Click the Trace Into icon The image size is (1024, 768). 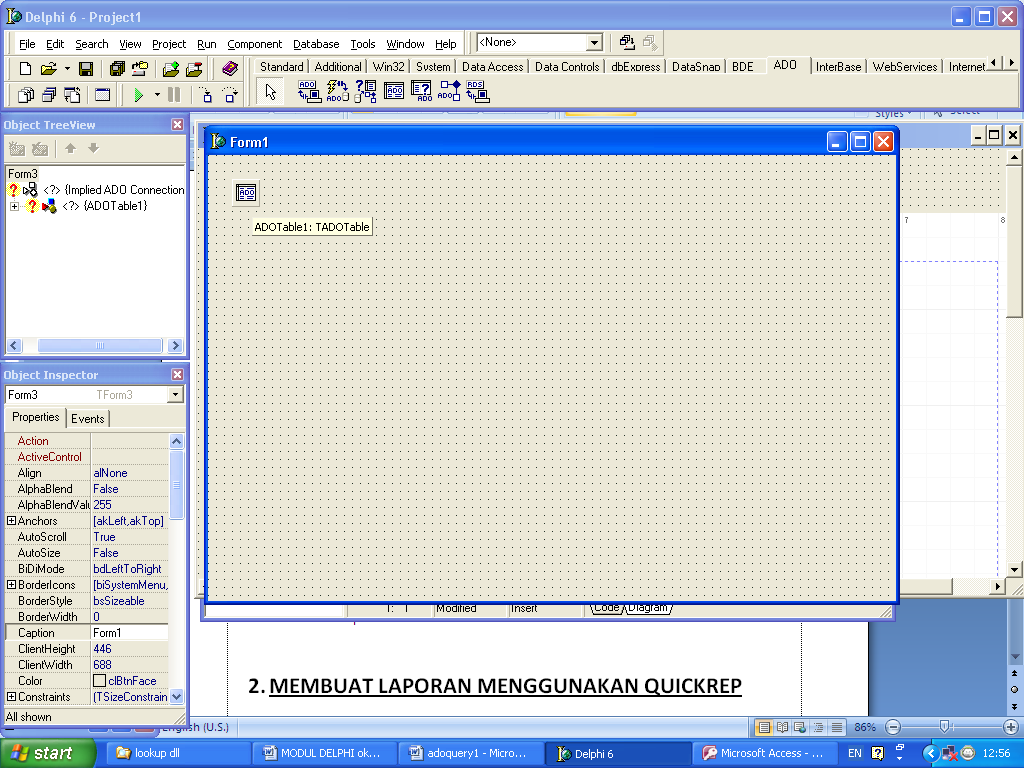(207, 95)
